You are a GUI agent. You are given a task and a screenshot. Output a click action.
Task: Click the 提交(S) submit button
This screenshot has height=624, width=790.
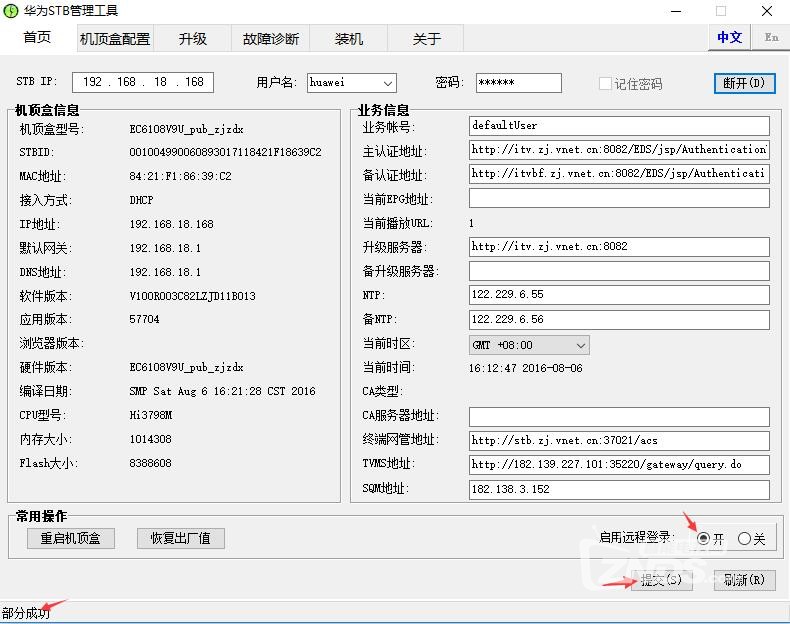click(x=662, y=580)
